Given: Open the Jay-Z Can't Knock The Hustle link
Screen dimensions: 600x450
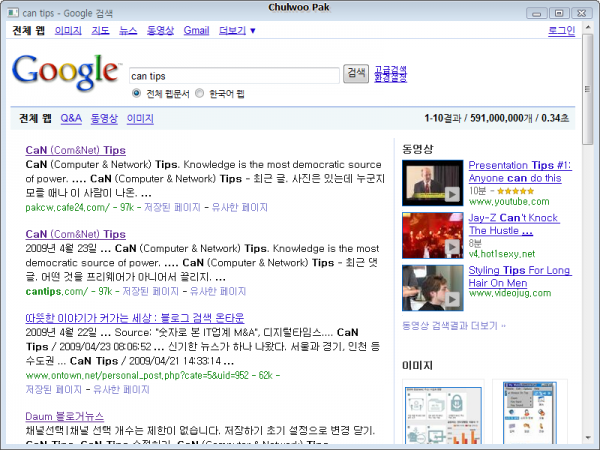Looking at the screenshot, I should (514, 224).
